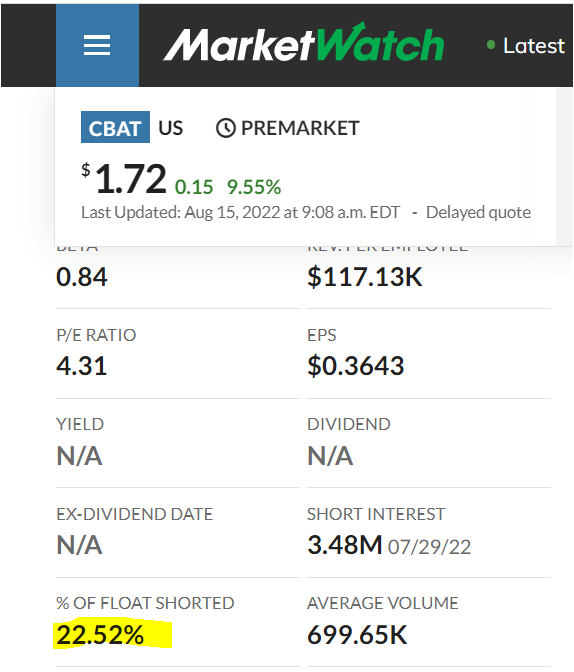
Task: Click the P/E Ratio 4.31 value
Action: click(x=81, y=366)
